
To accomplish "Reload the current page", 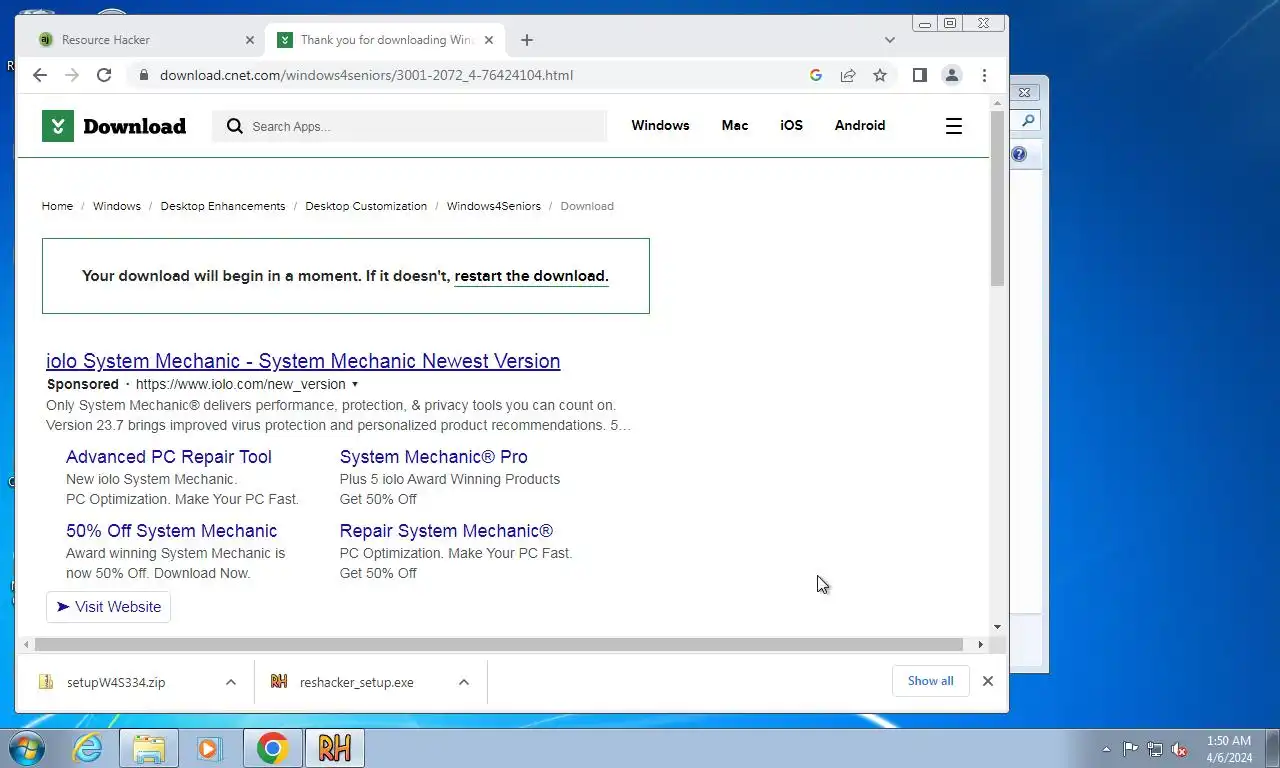I will pyautogui.click(x=104, y=75).
